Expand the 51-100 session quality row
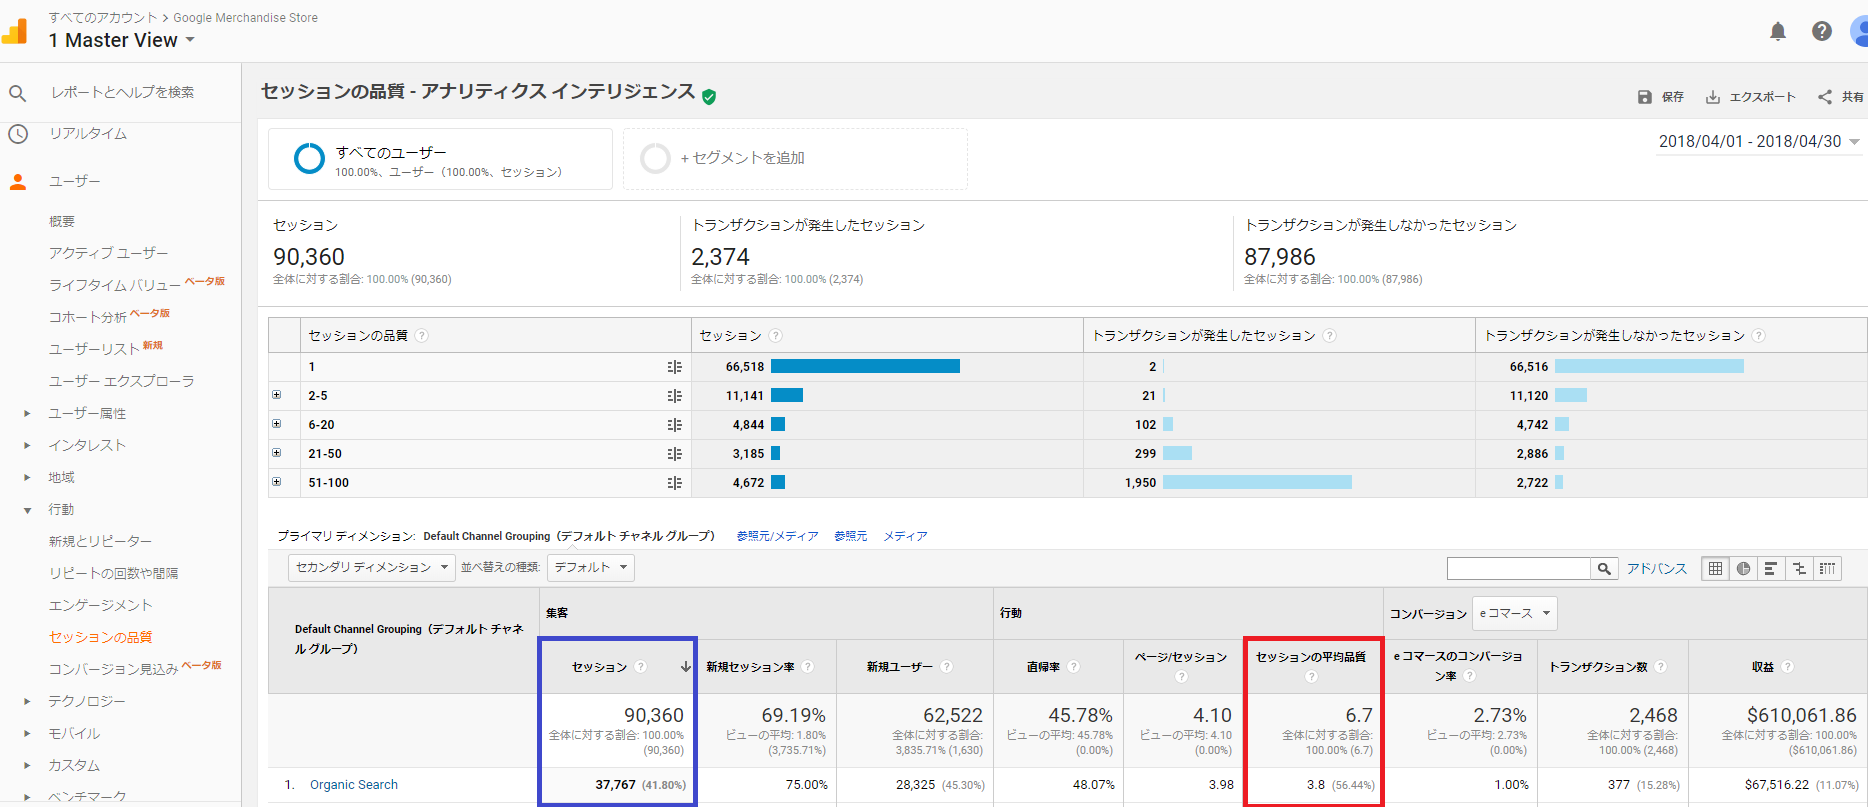The image size is (1868, 807). click(x=277, y=482)
